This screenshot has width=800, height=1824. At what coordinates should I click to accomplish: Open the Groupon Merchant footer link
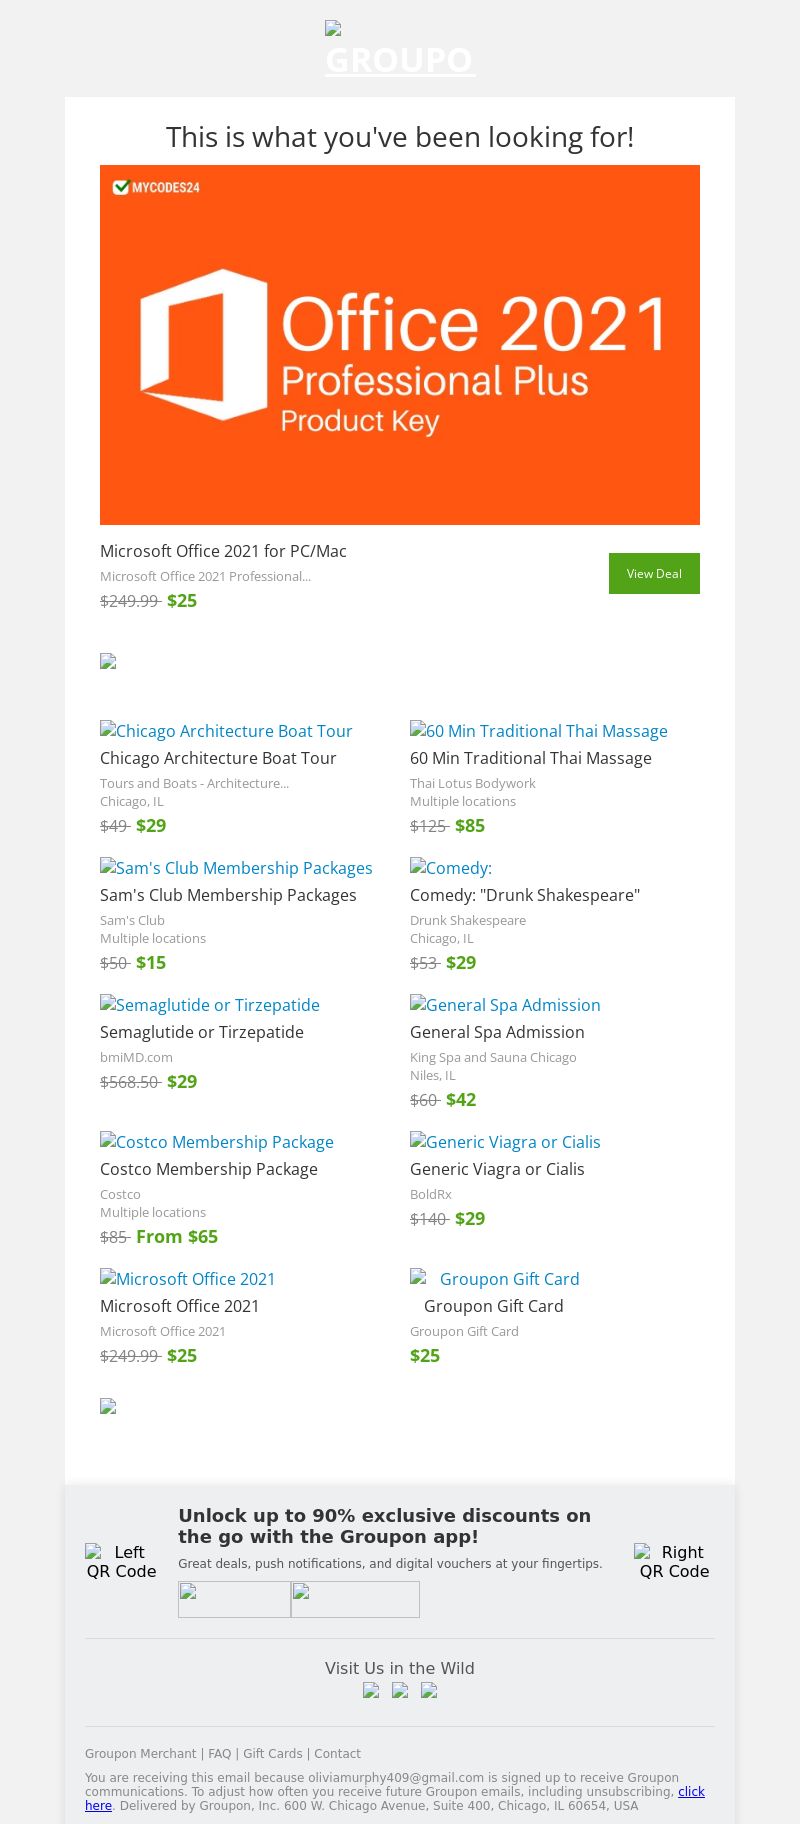point(140,1753)
